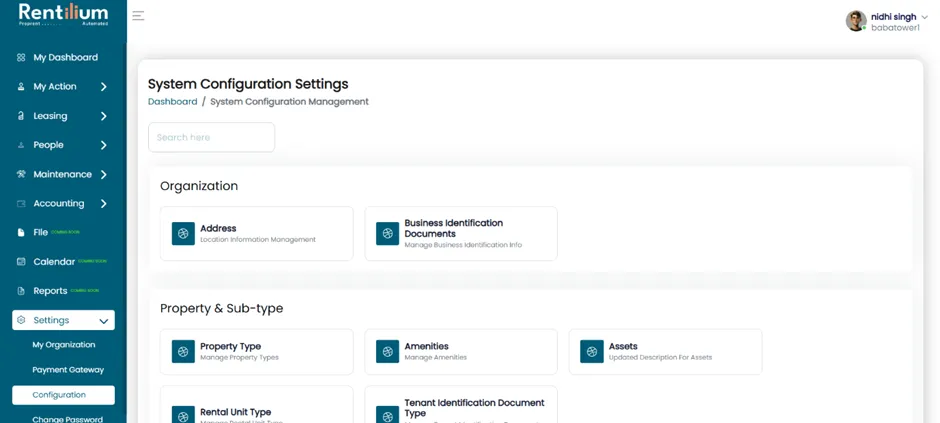The height and width of the screenshot is (423, 940).
Task: Open the Address configuration card
Action: (x=257, y=234)
